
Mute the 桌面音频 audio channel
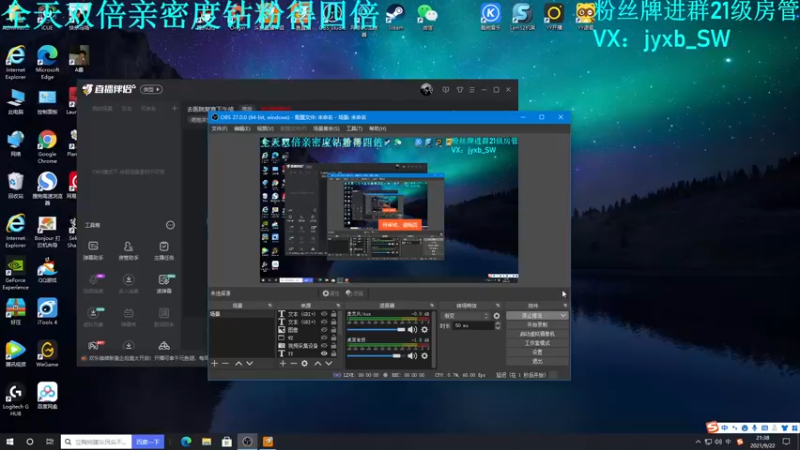(412, 356)
